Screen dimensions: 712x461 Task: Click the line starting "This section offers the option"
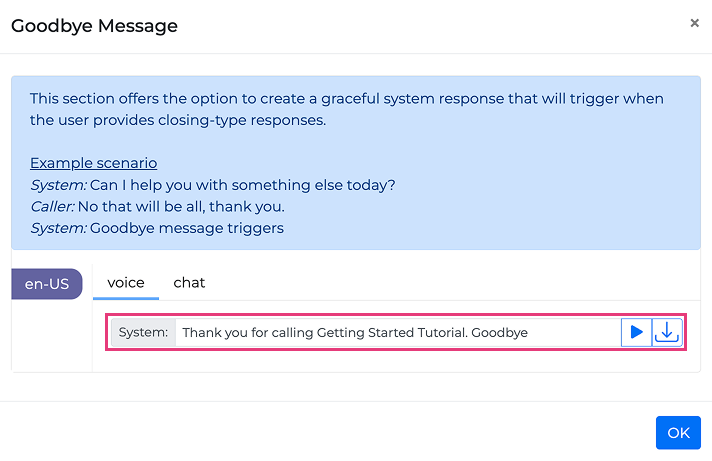(x=346, y=99)
